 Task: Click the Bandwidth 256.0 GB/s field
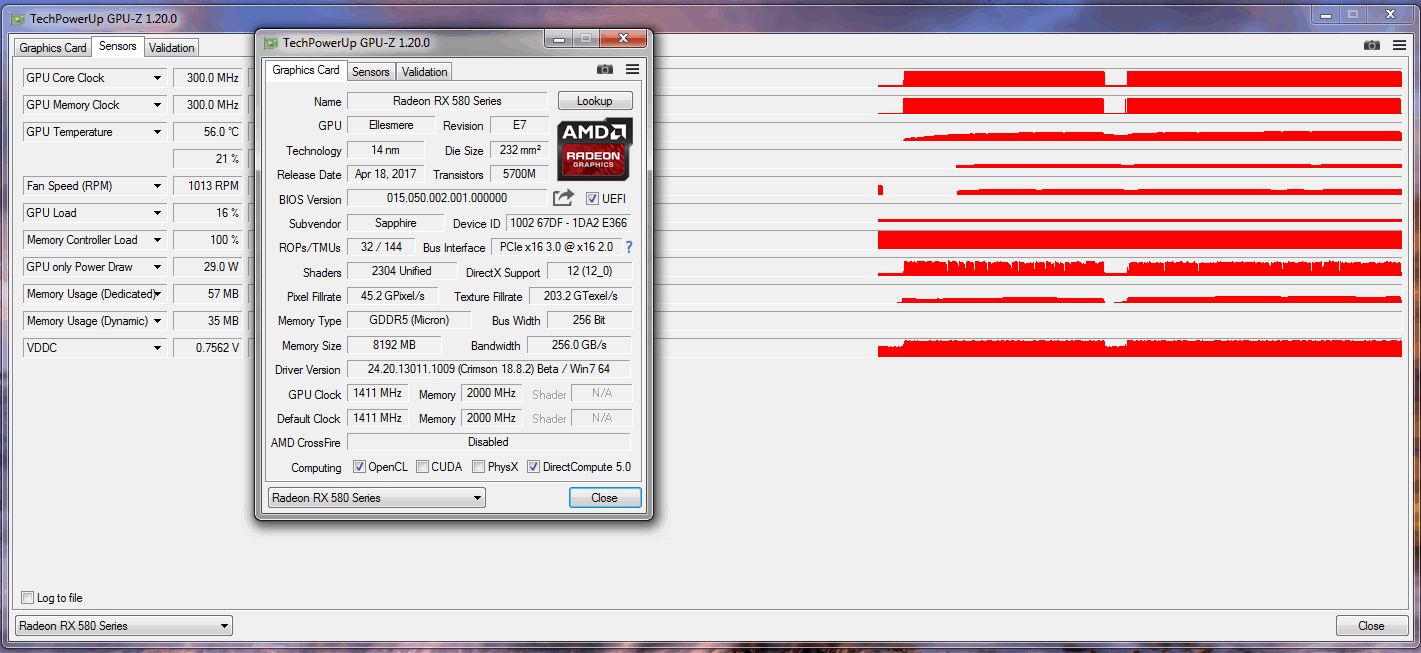[x=579, y=345]
